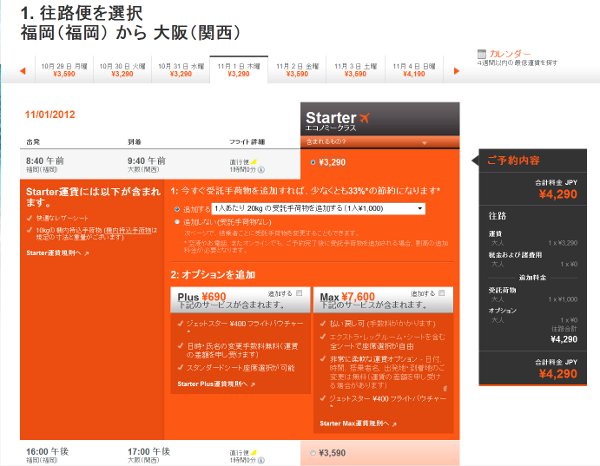The width and height of the screenshot is (600, 466).
Task: Select 11月1日 木曜 ¥3,290 date tab
Action: tap(239, 70)
